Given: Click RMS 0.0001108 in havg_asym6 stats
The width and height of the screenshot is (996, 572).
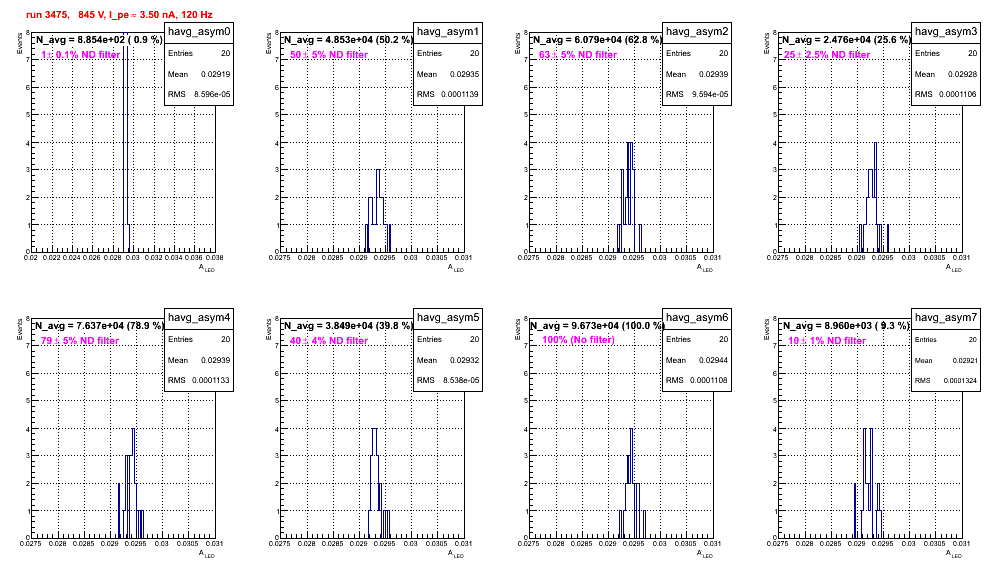Looking at the screenshot, I should (x=697, y=381).
